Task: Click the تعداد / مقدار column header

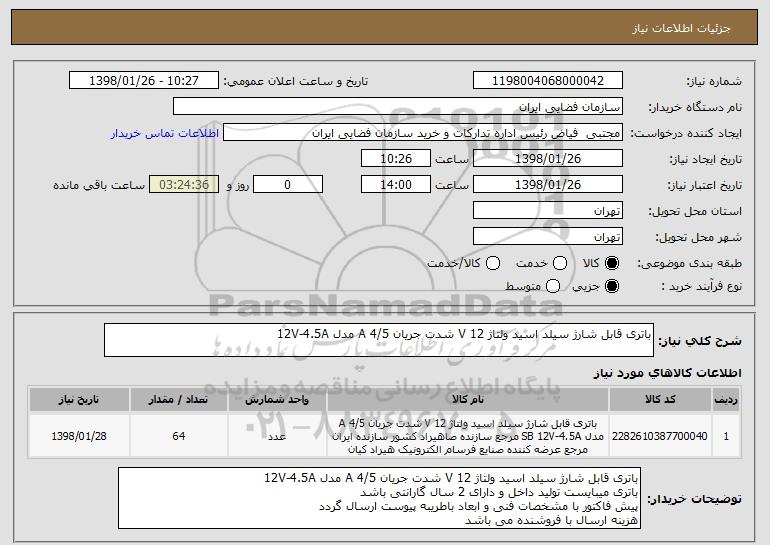Action: [179, 400]
